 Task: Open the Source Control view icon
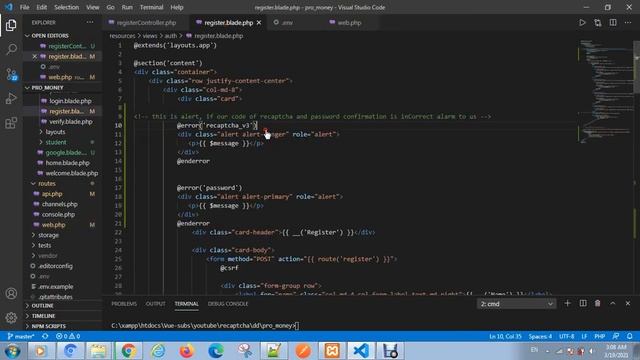(11, 74)
